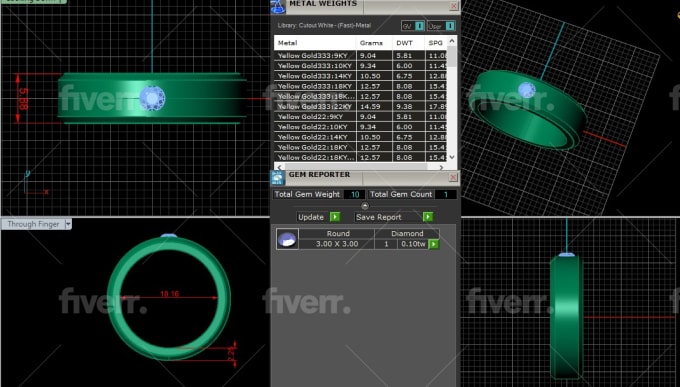The width and height of the screenshot is (680, 387).
Task: Click Round shape cell in Gem Reporter
Action: tap(337, 233)
